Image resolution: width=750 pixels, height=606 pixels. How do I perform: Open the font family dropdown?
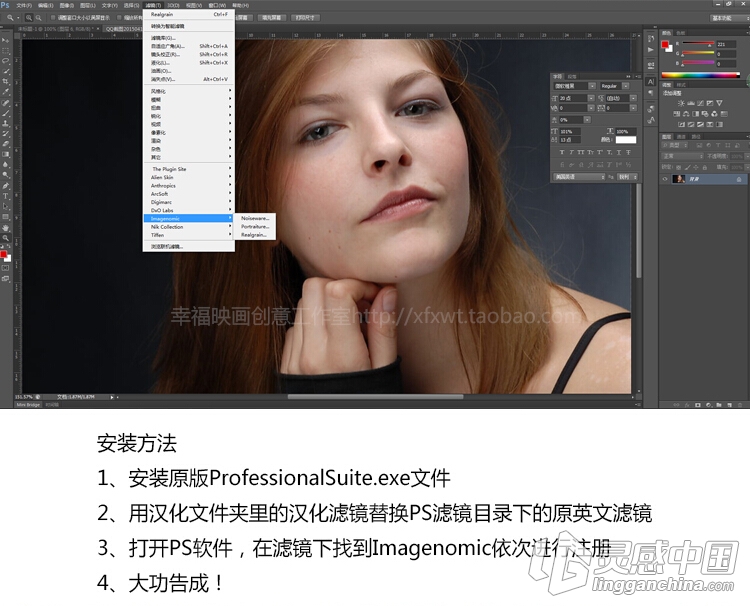[x=592, y=86]
